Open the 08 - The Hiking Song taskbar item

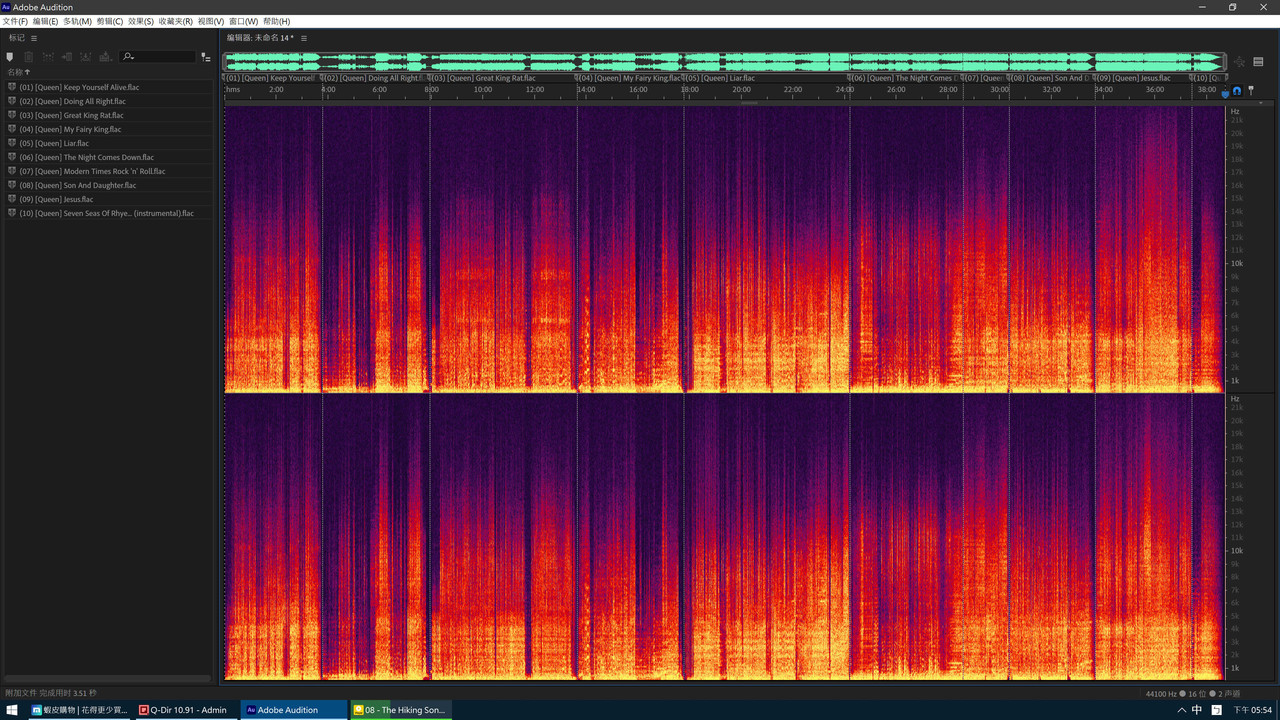click(x=399, y=710)
